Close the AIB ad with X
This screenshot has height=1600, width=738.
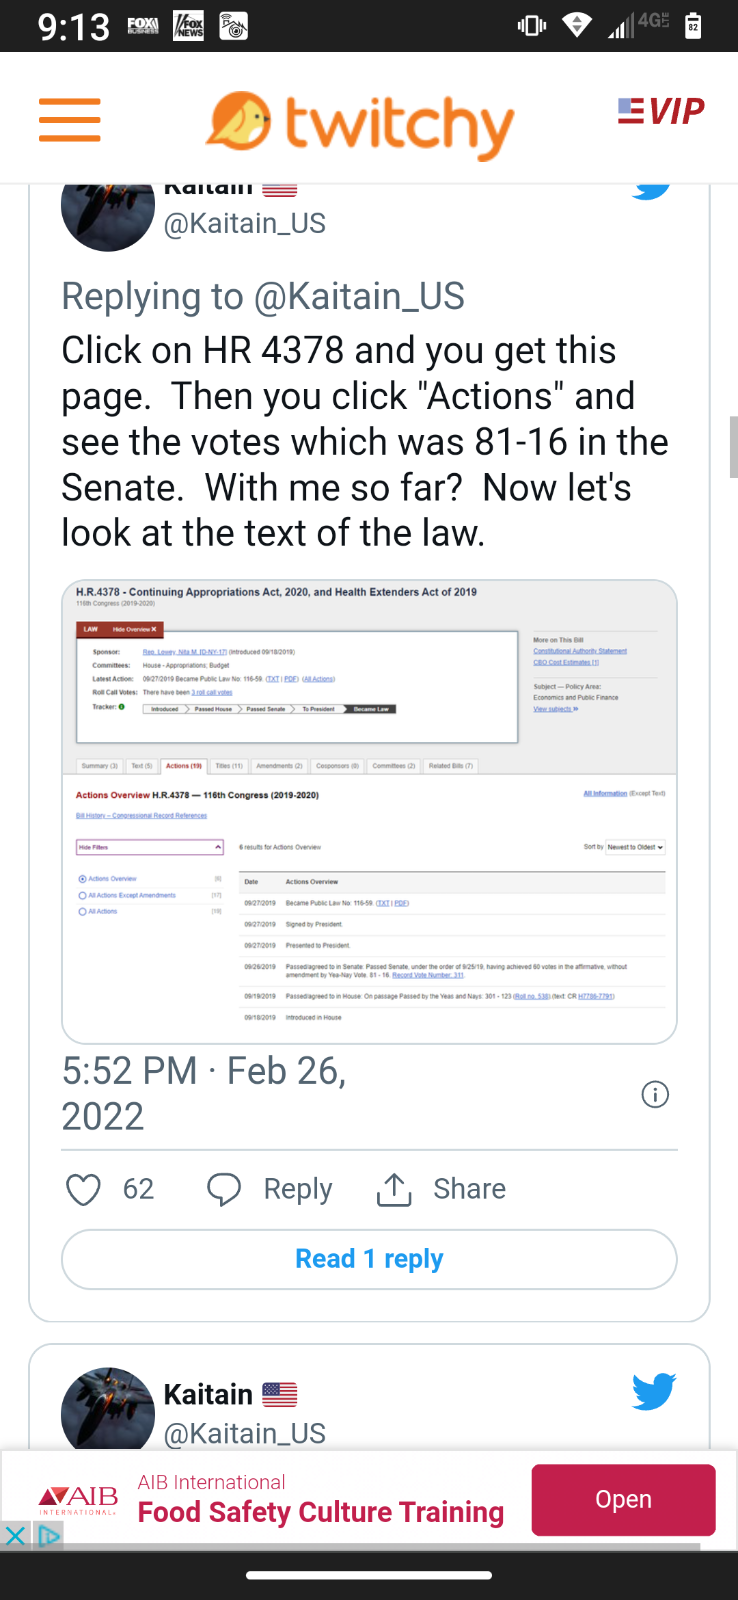pos(15,1536)
